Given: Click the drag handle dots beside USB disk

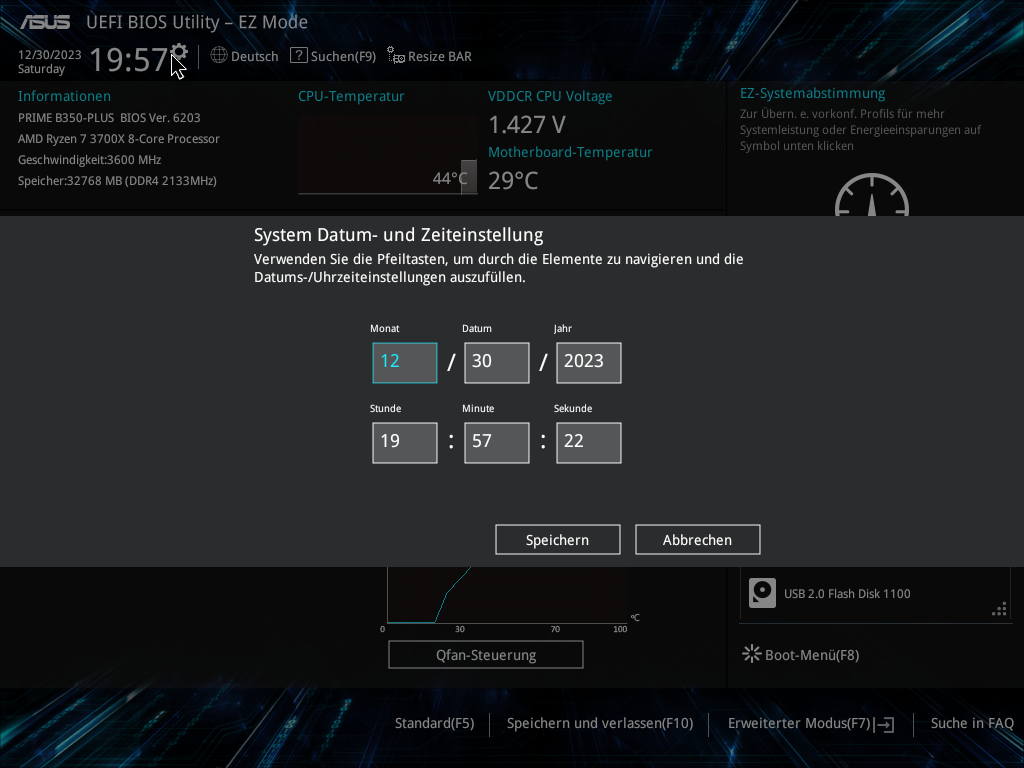Looking at the screenshot, I should (x=999, y=610).
